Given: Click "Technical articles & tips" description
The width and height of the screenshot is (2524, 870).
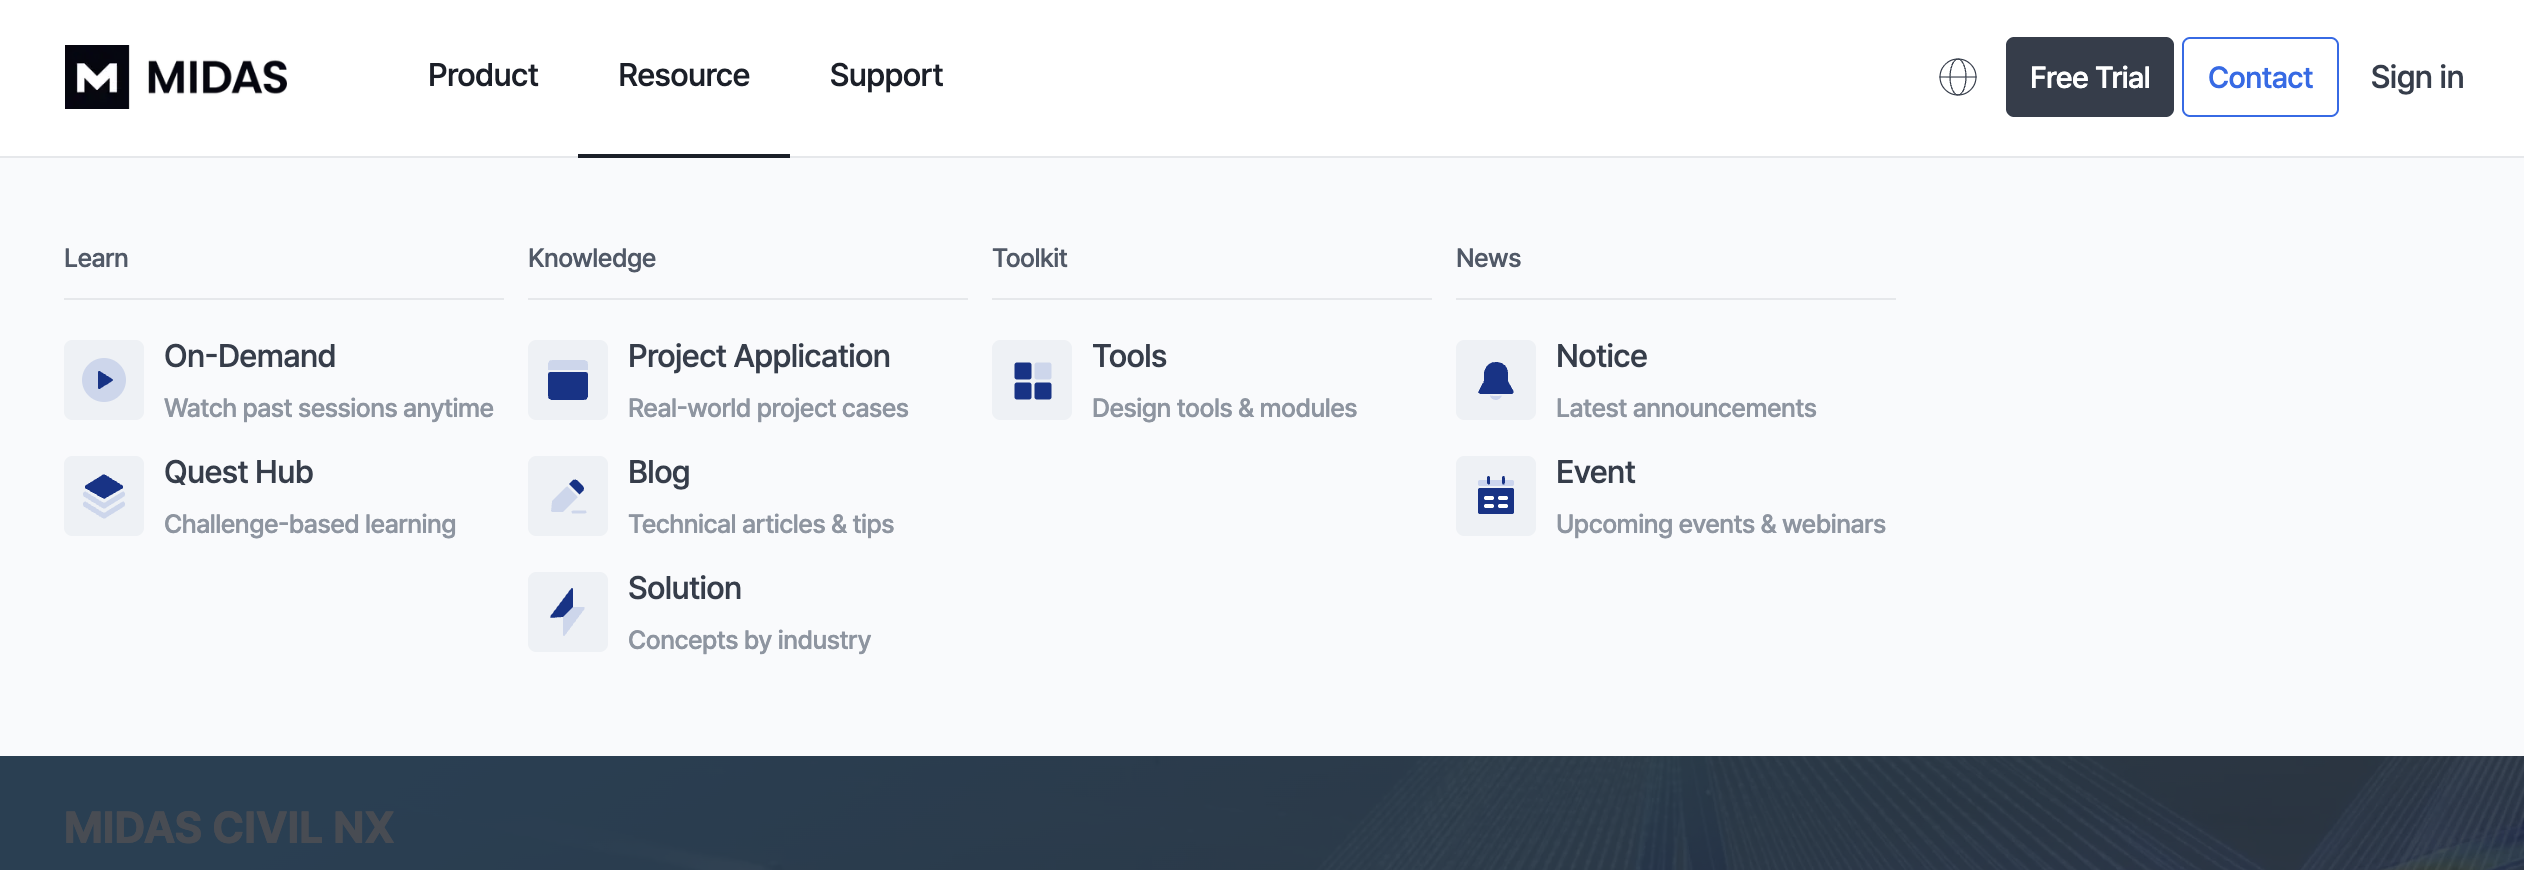Looking at the screenshot, I should (x=761, y=524).
